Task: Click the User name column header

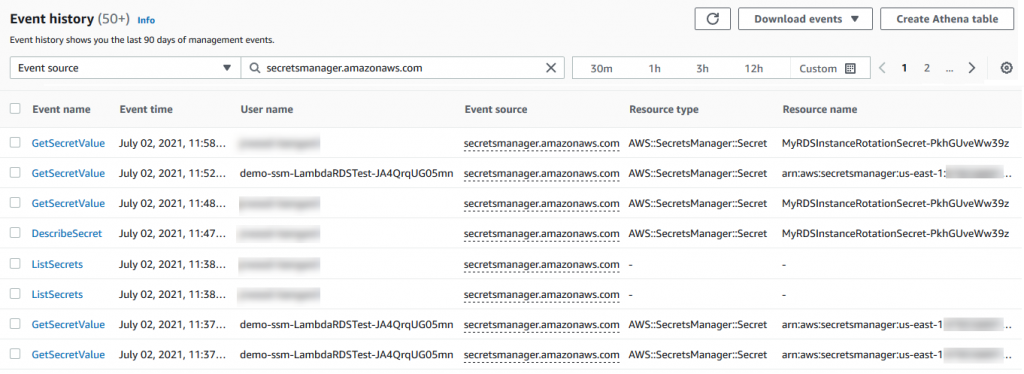Action: tap(266, 109)
